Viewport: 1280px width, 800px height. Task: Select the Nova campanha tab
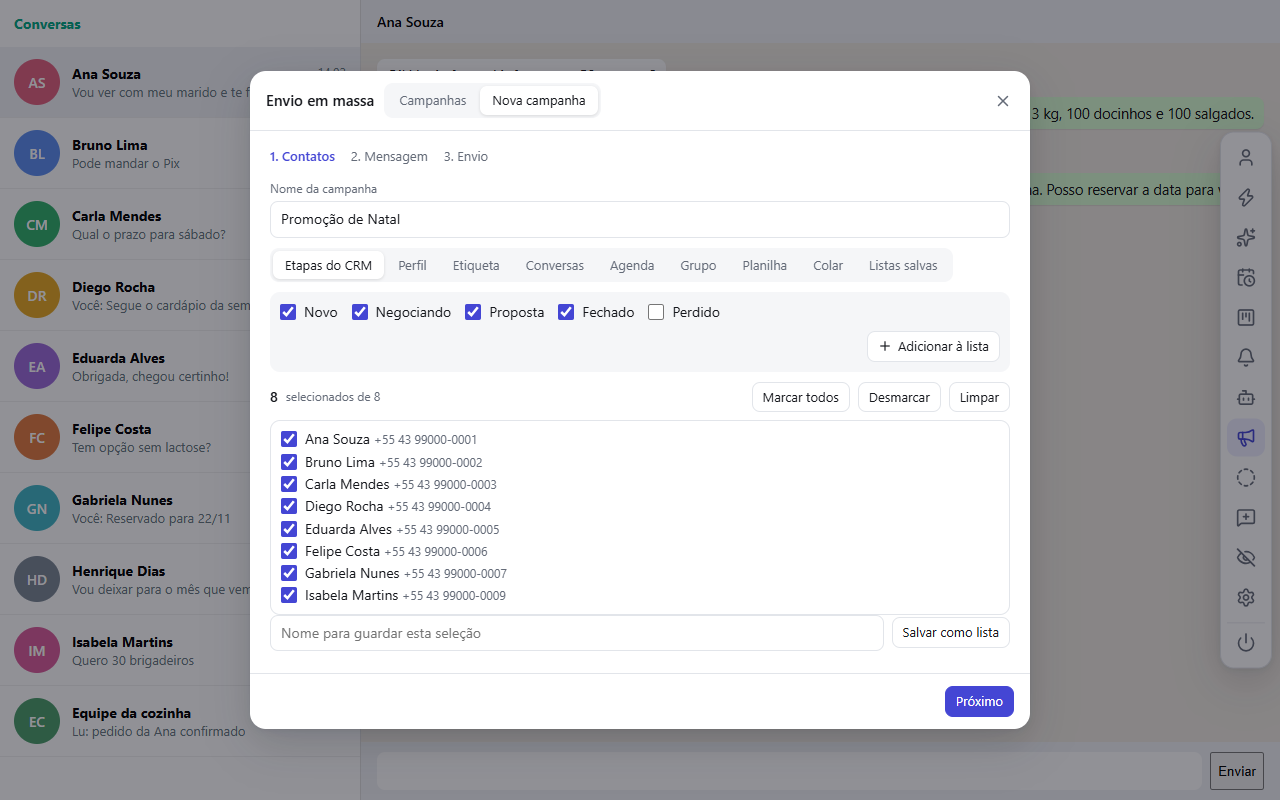pos(539,101)
